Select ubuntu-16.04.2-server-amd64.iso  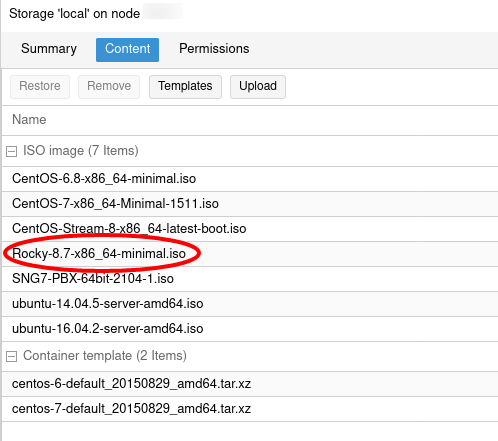250,329
